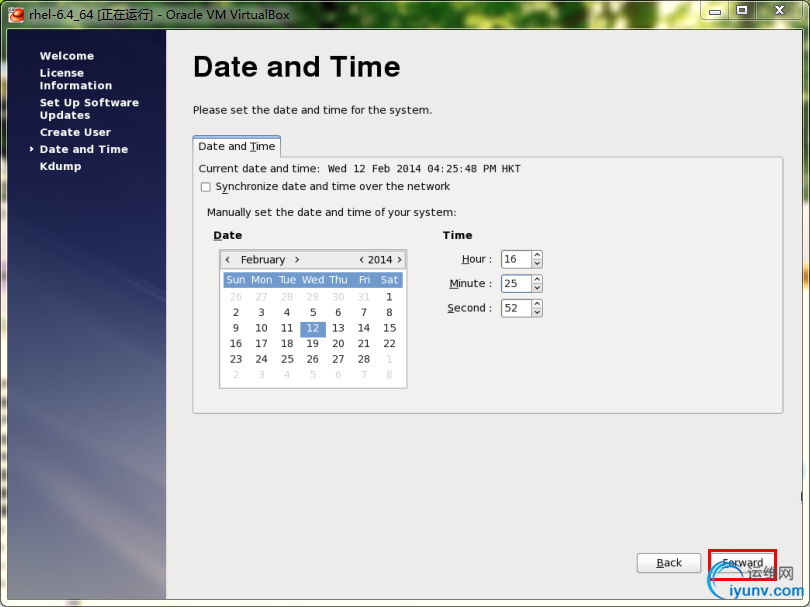
Task: Click Kdump in sidebar
Action: (x=60, y=166)
